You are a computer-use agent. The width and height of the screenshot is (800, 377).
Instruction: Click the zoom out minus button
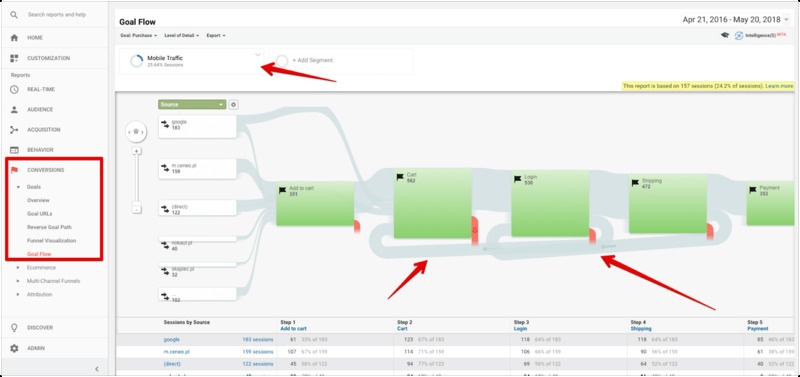click(137, 209)
